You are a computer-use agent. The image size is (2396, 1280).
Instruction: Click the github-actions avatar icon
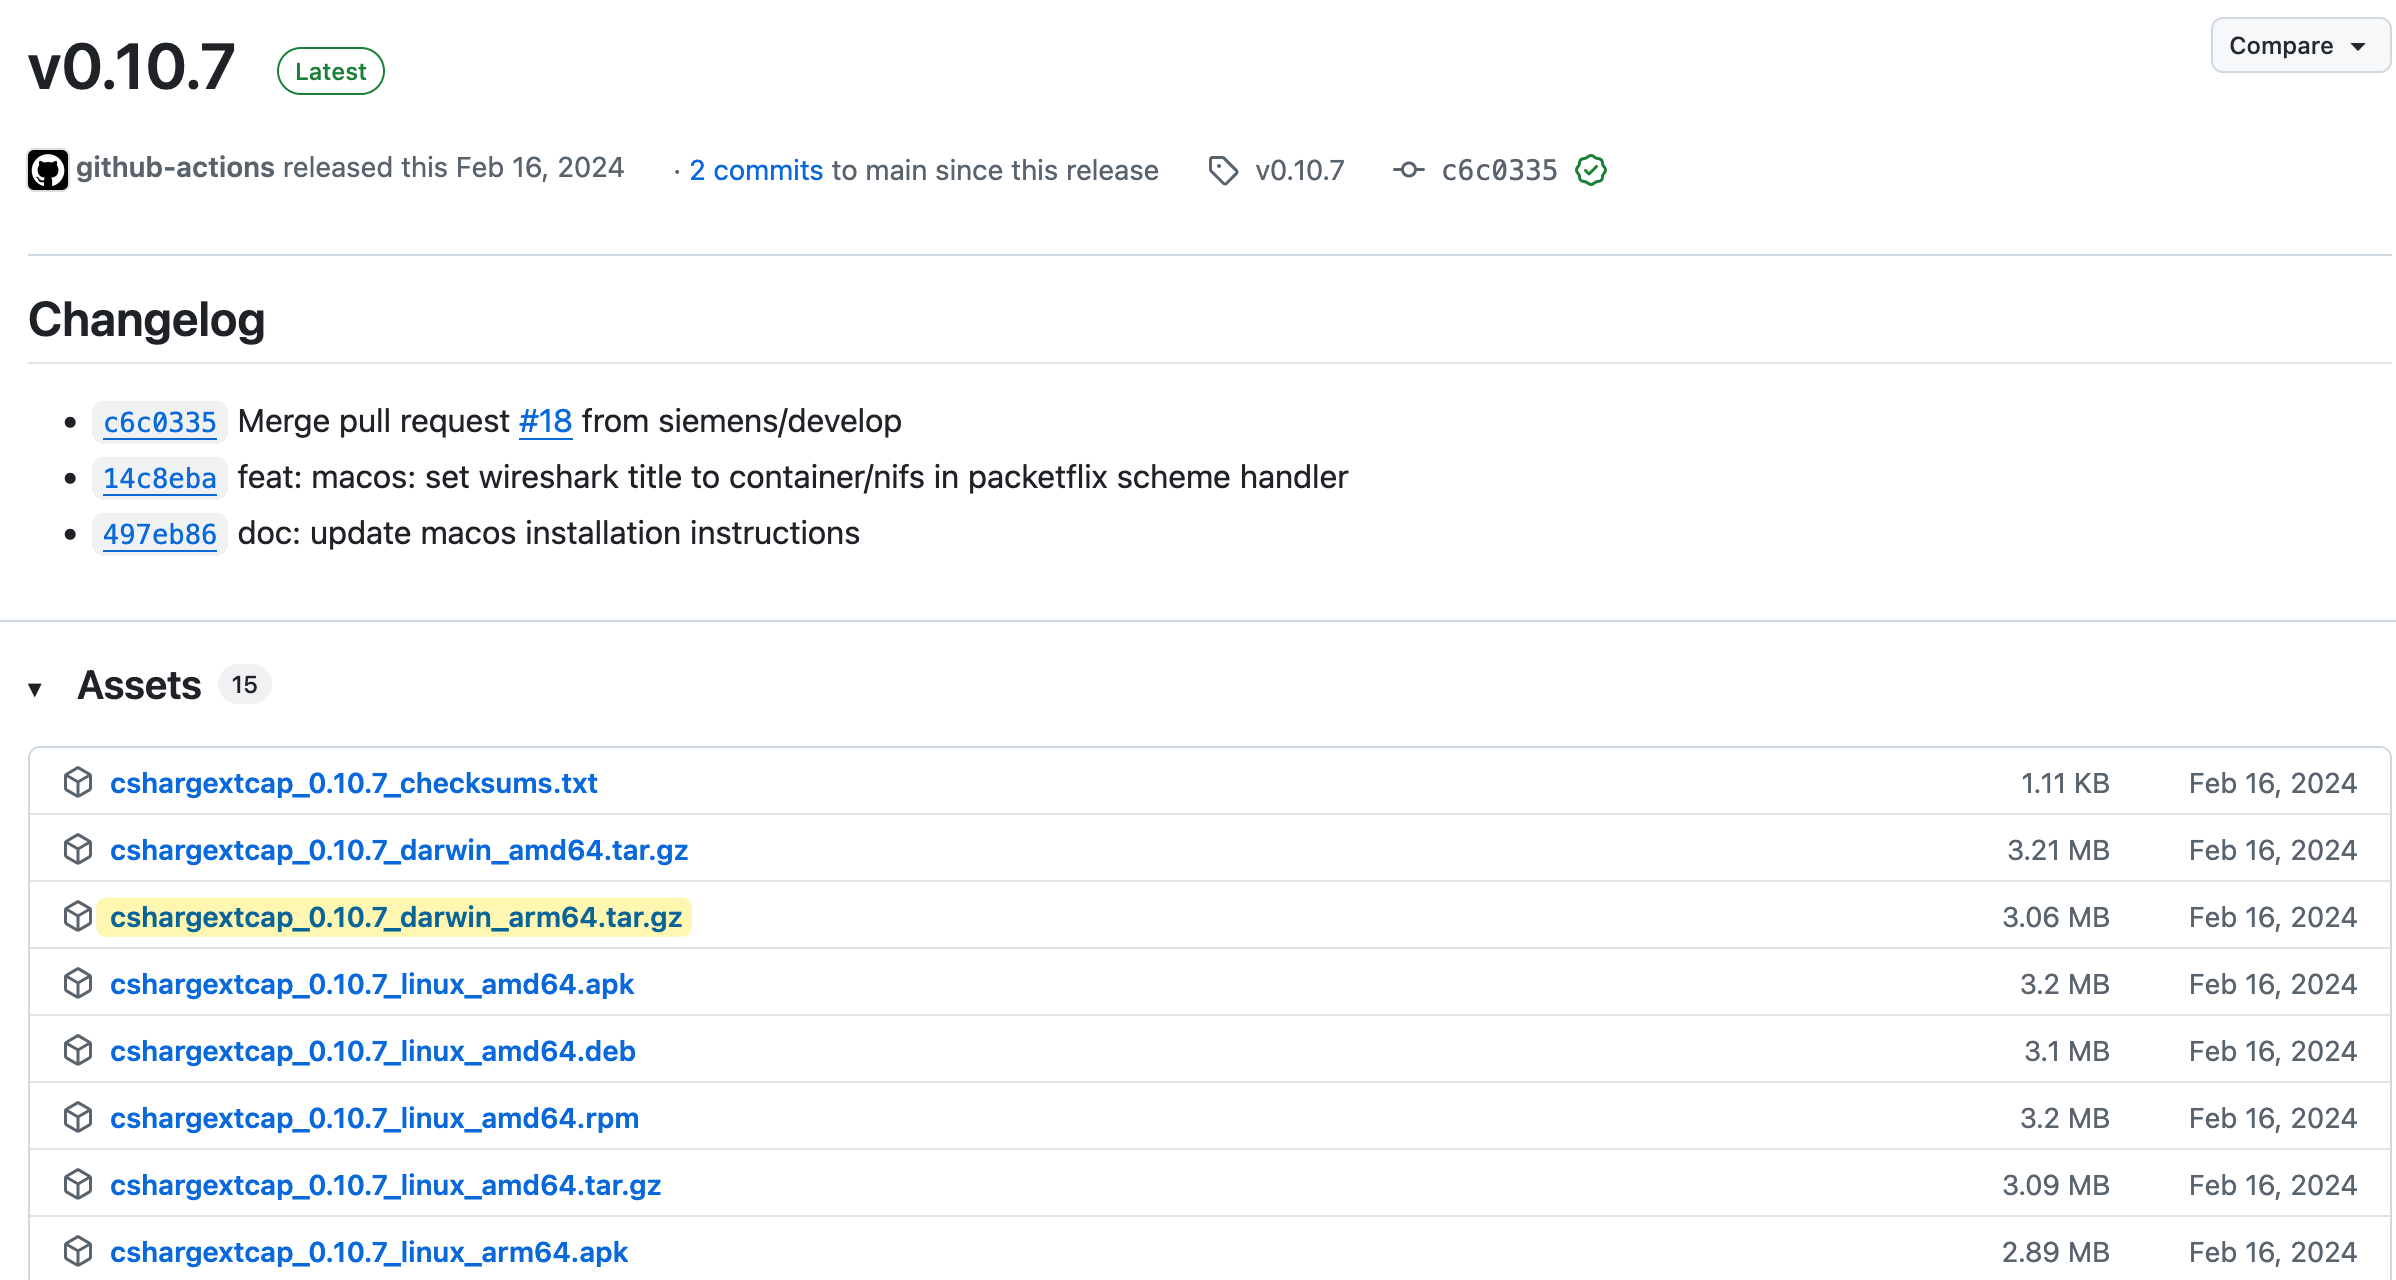click(x=47, y=170)
